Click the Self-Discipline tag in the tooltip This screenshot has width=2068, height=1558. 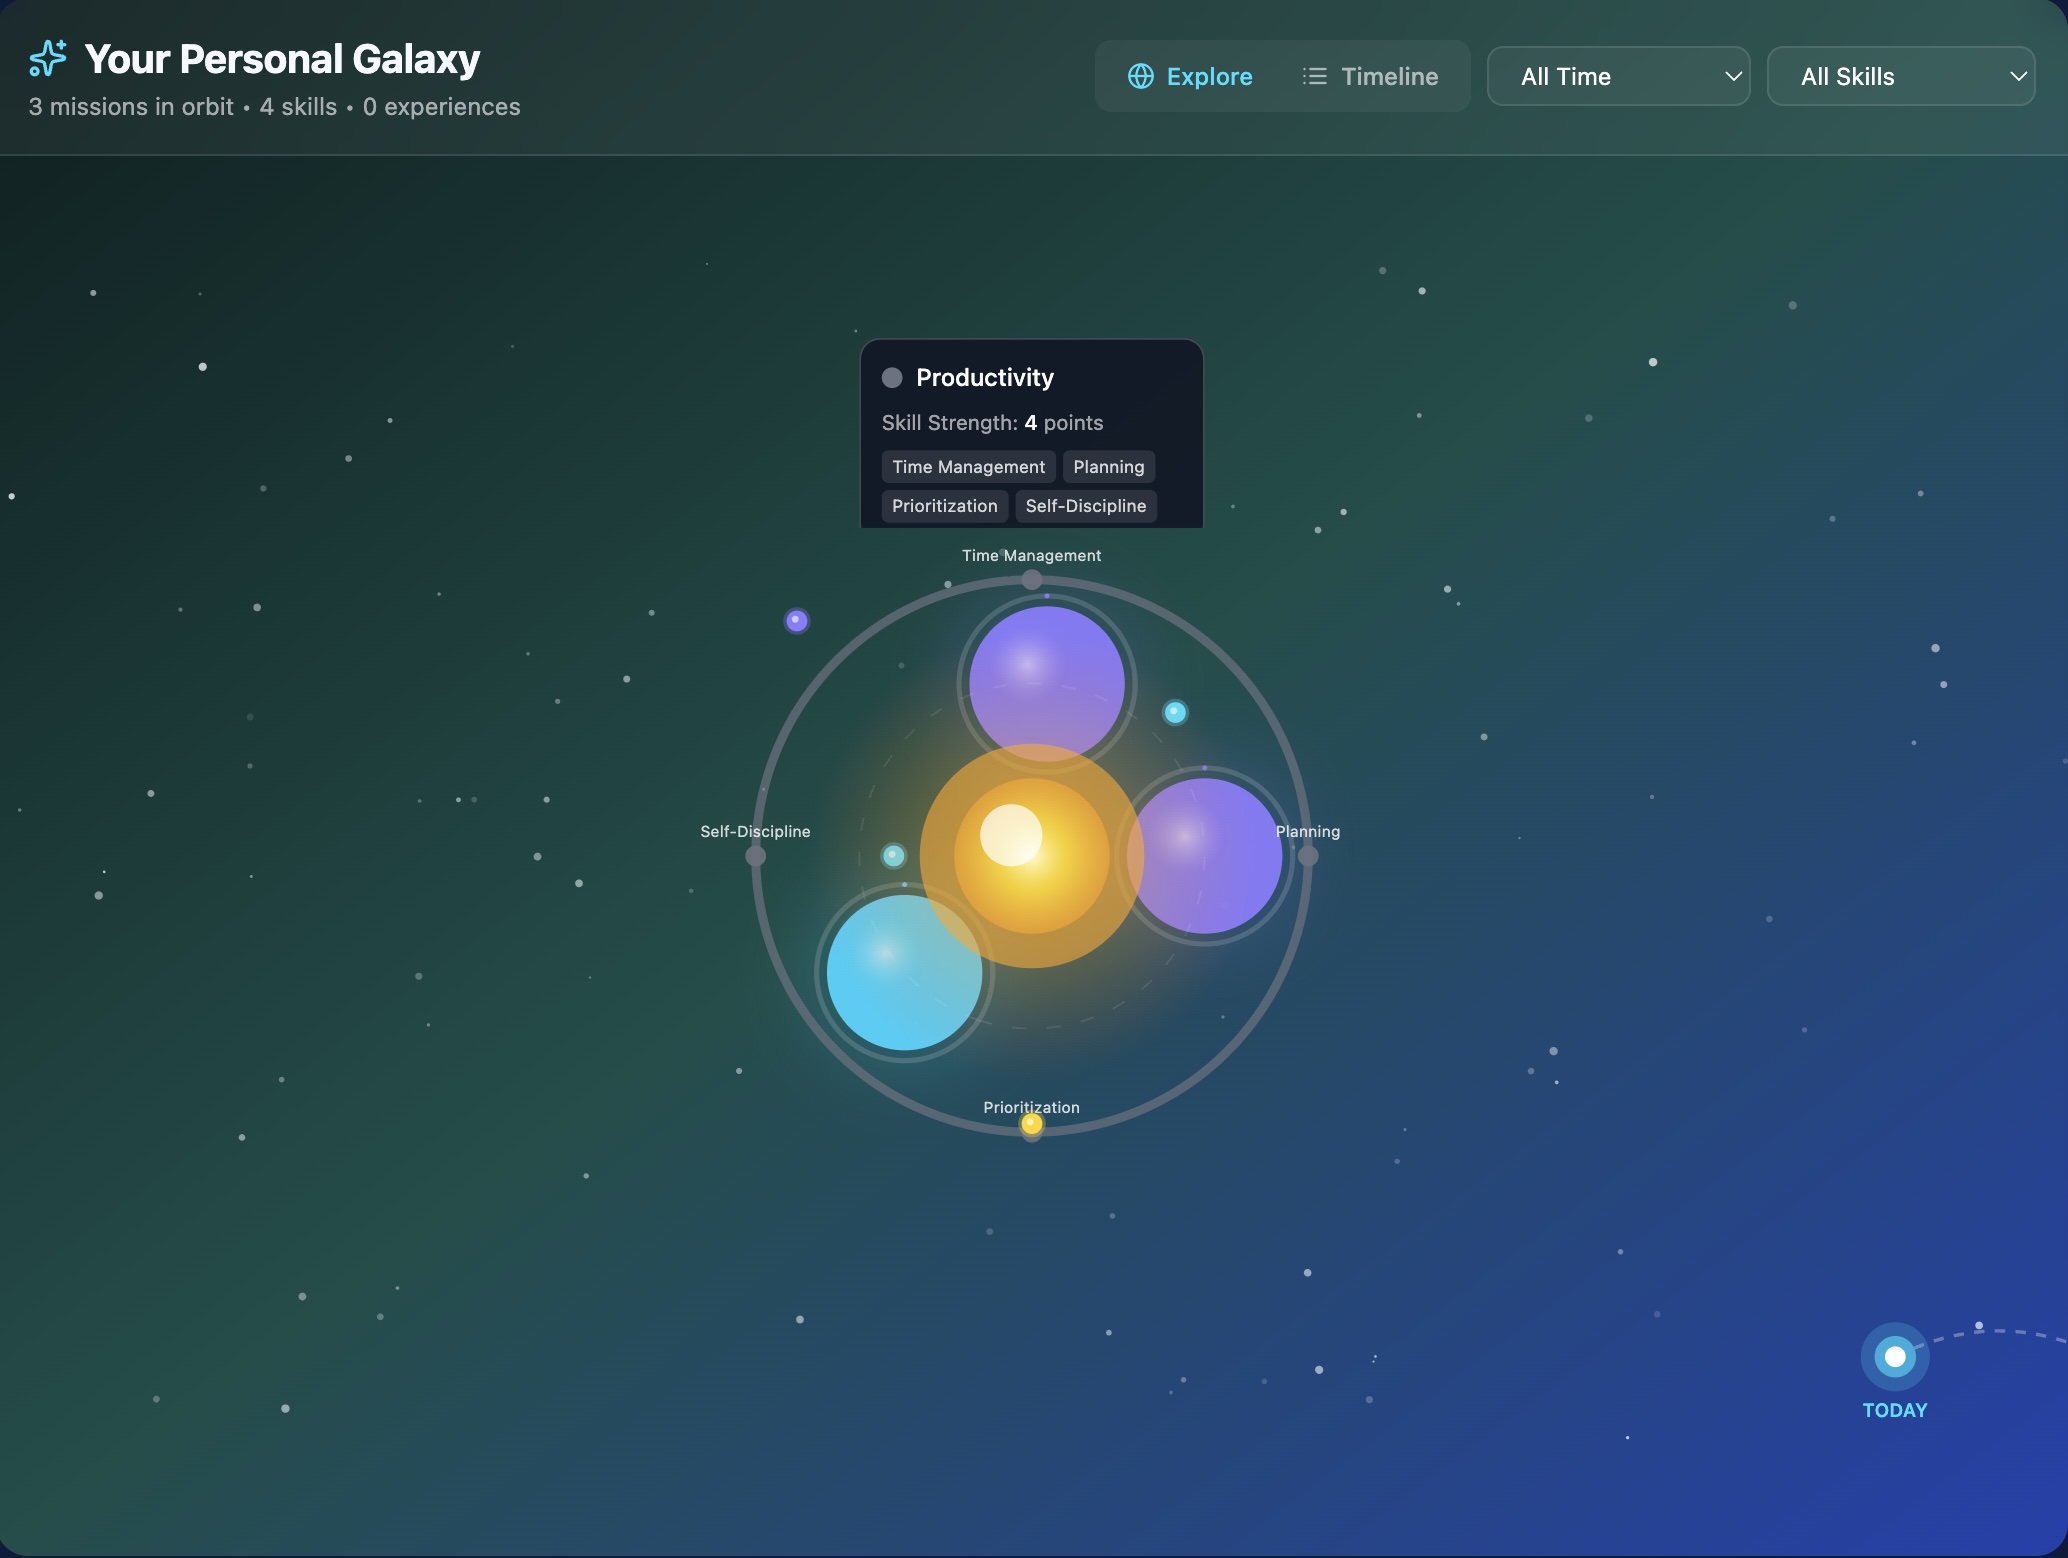pyautogui.click(x=1085, y=506)
